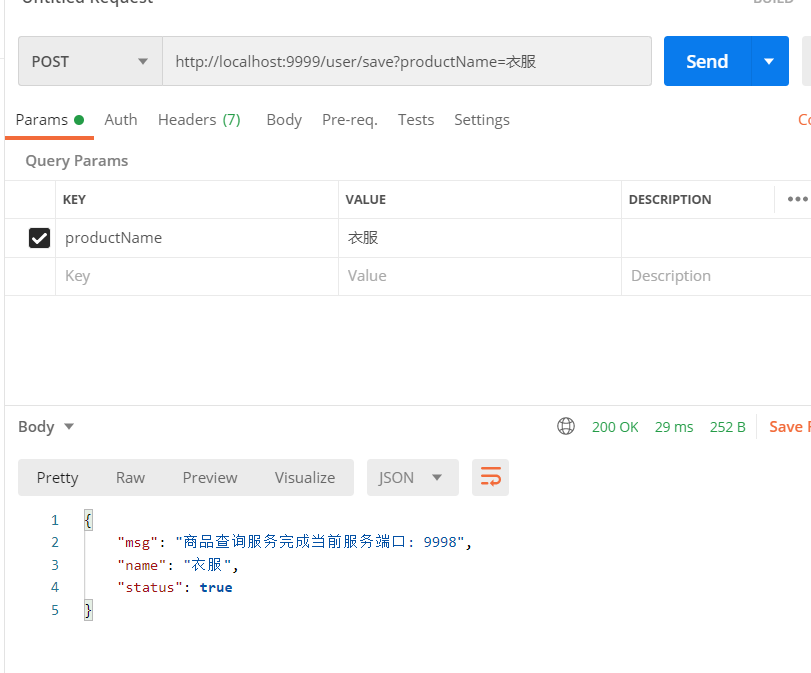Open the Settings tab
This screenshot has width=811, height=673.
pyautogui.click(x=482, y=120)
